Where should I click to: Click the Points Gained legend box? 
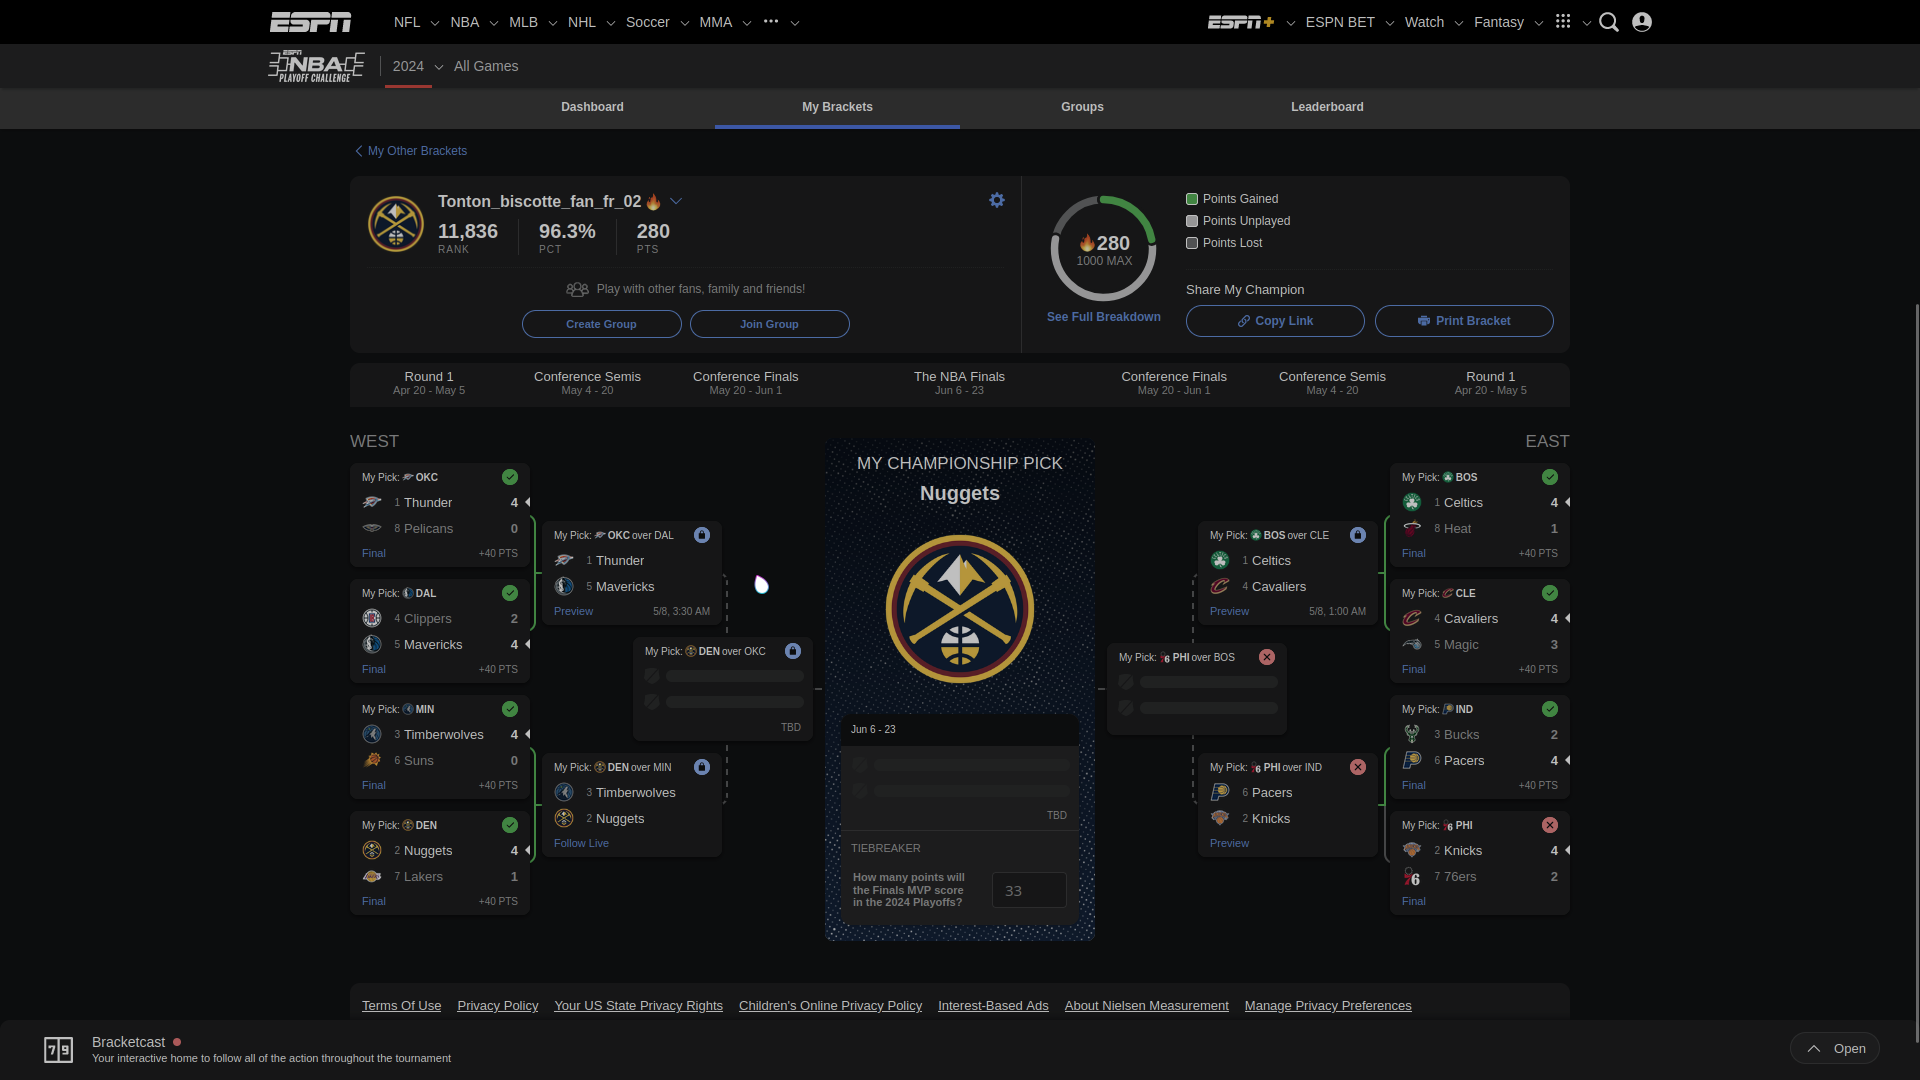pyautogui.click(x=1192, y=199)
